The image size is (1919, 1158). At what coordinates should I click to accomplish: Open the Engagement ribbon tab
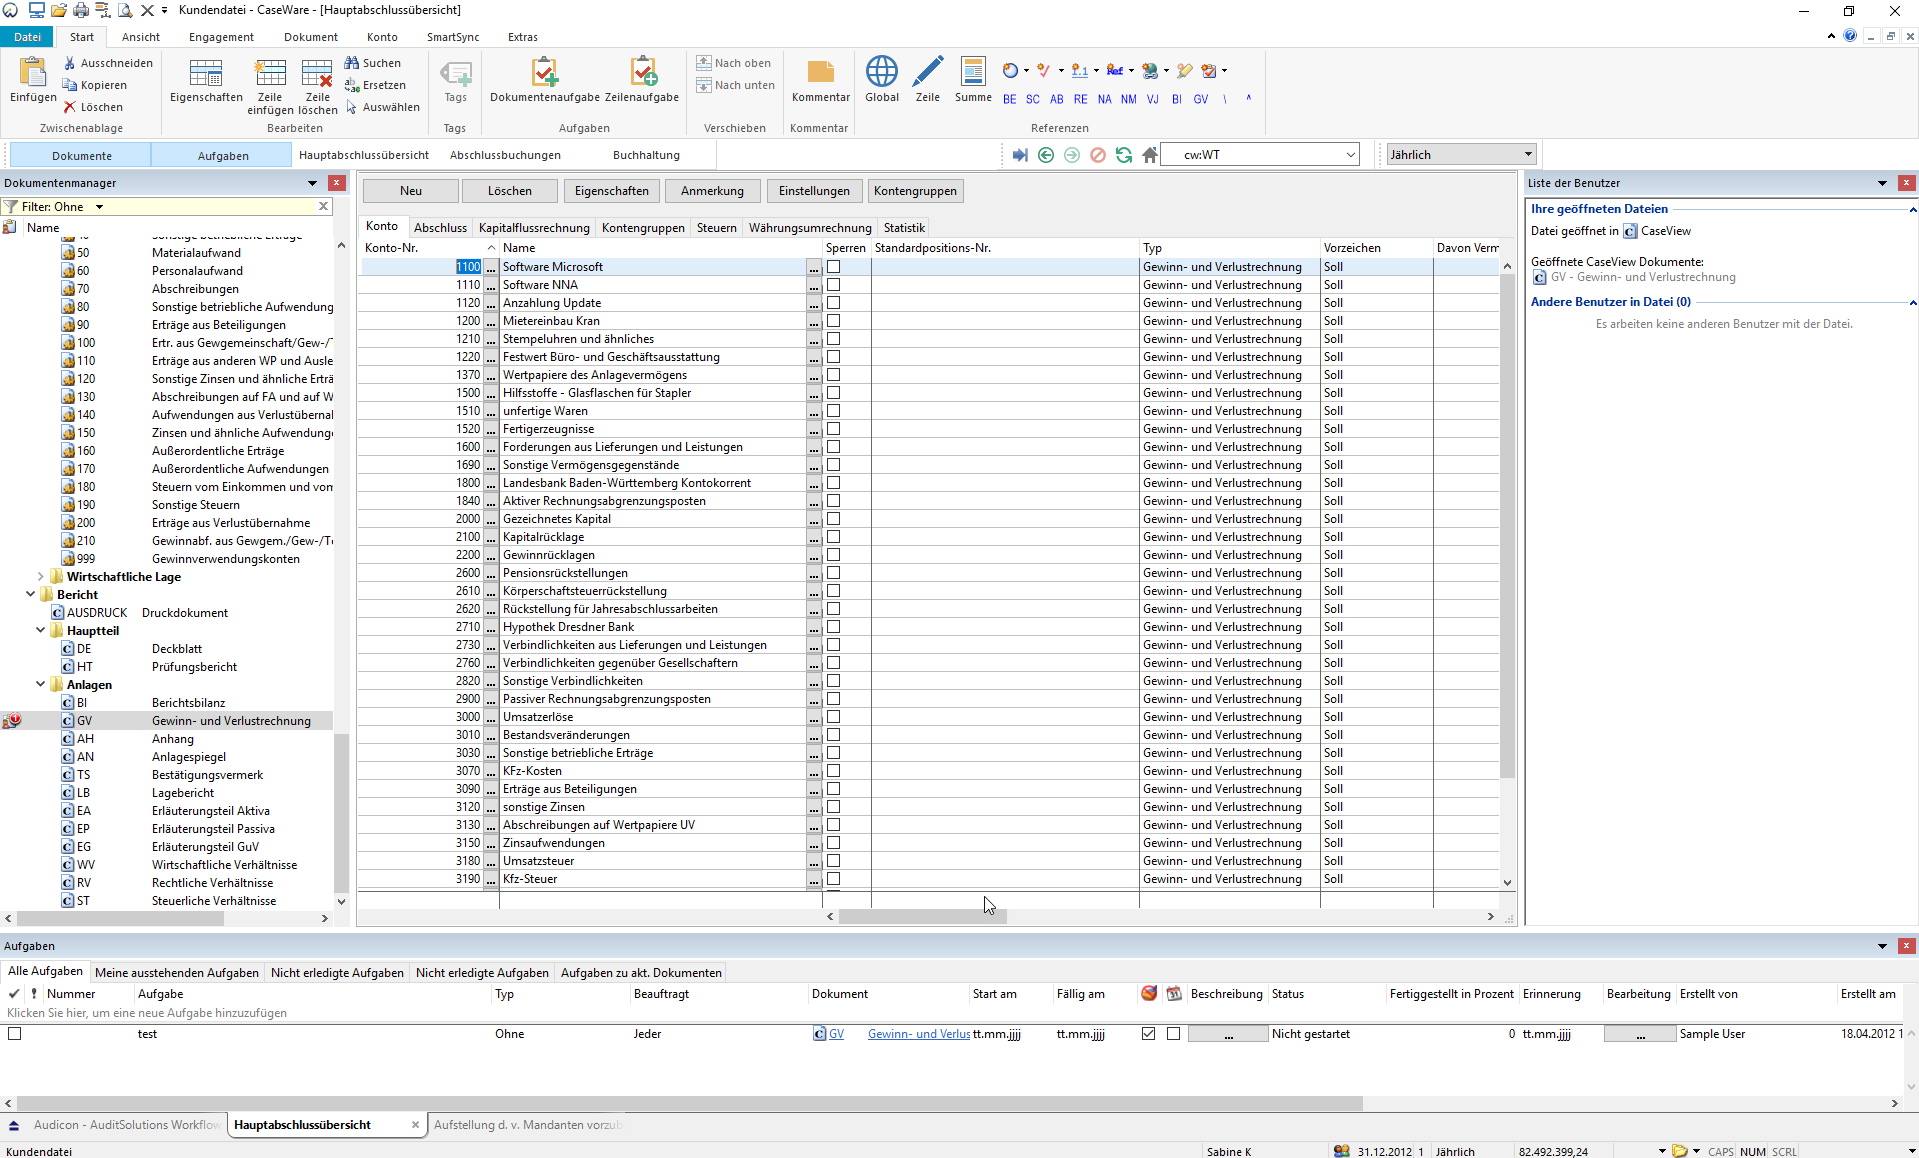pyautogui.click(x=221, y=37)
